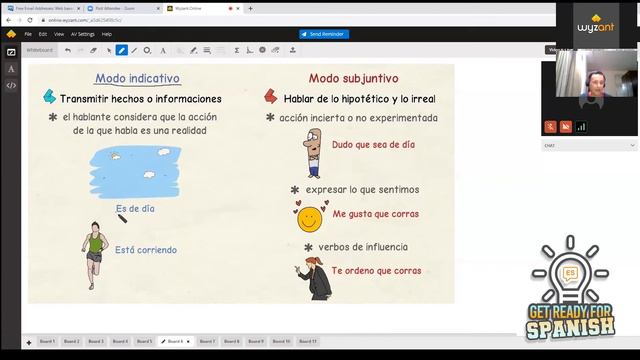The image size is (640, 360).
Task: Open the AV Settings menu
Action: [x=83, y=34]
